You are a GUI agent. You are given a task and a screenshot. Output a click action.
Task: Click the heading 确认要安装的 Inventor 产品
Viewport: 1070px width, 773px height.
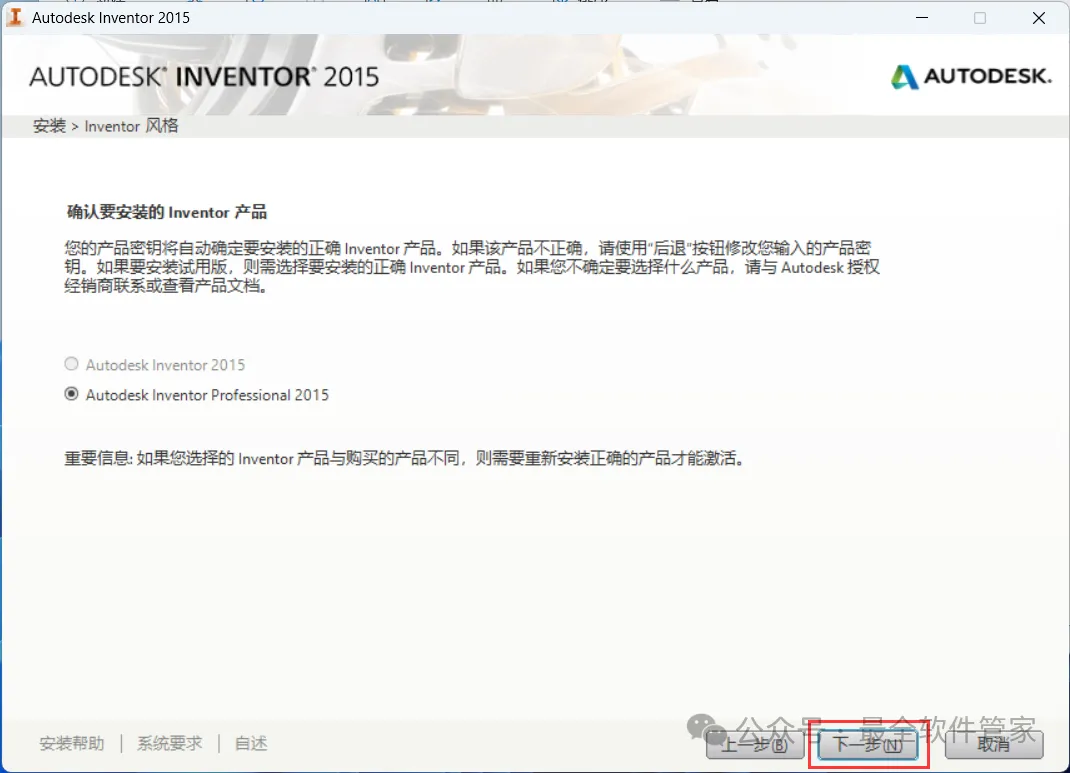tap(167, 212)
